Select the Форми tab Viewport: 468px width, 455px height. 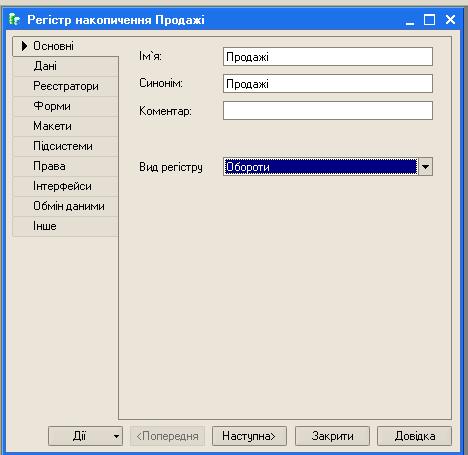65,106
